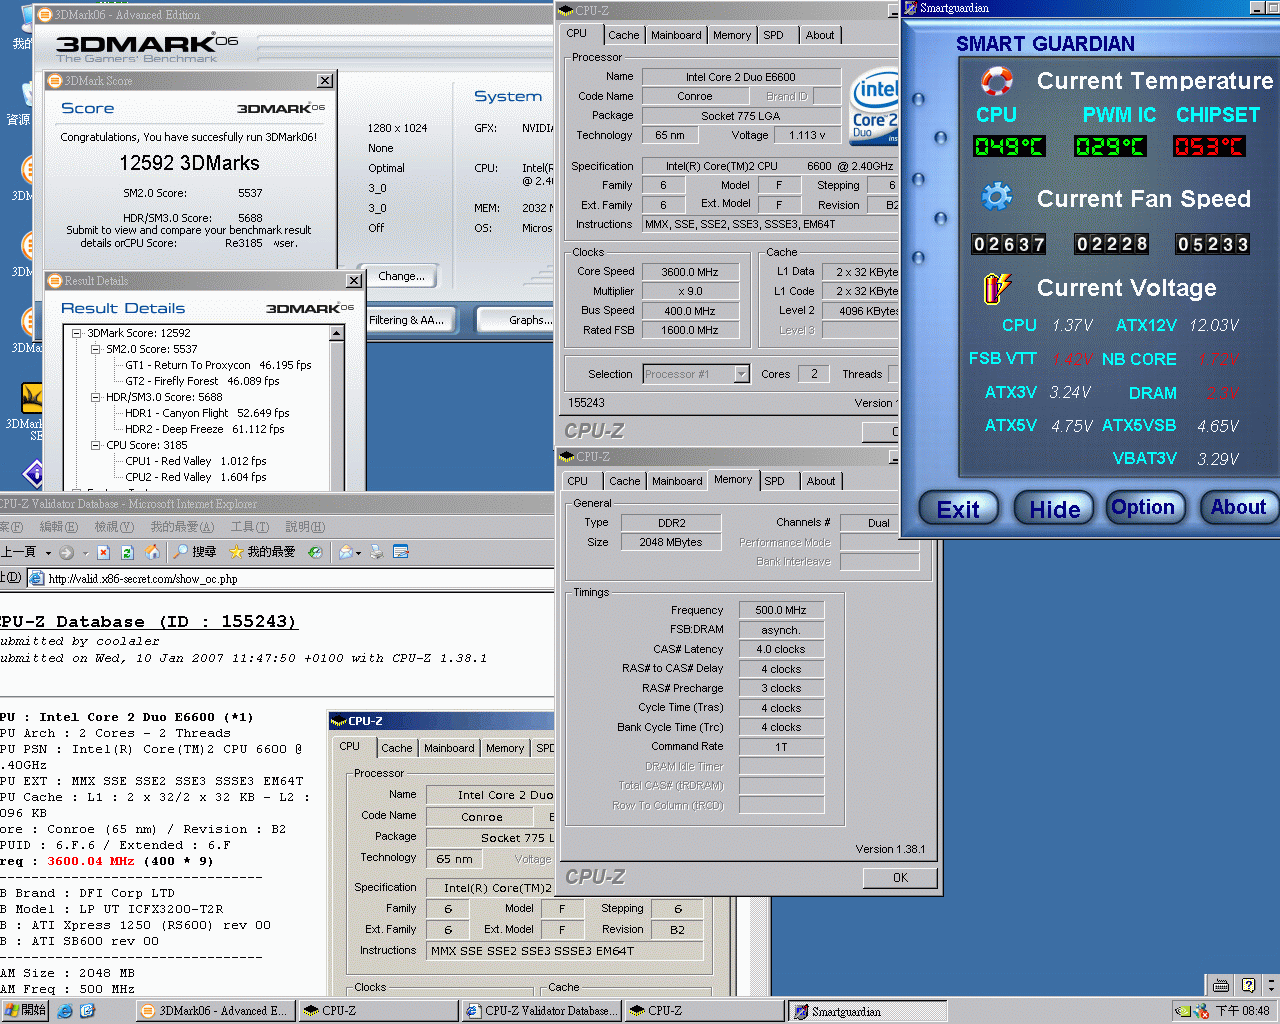Click the About button in Smart Guardian
Screen dimensions: 1280x1024
1238,507
